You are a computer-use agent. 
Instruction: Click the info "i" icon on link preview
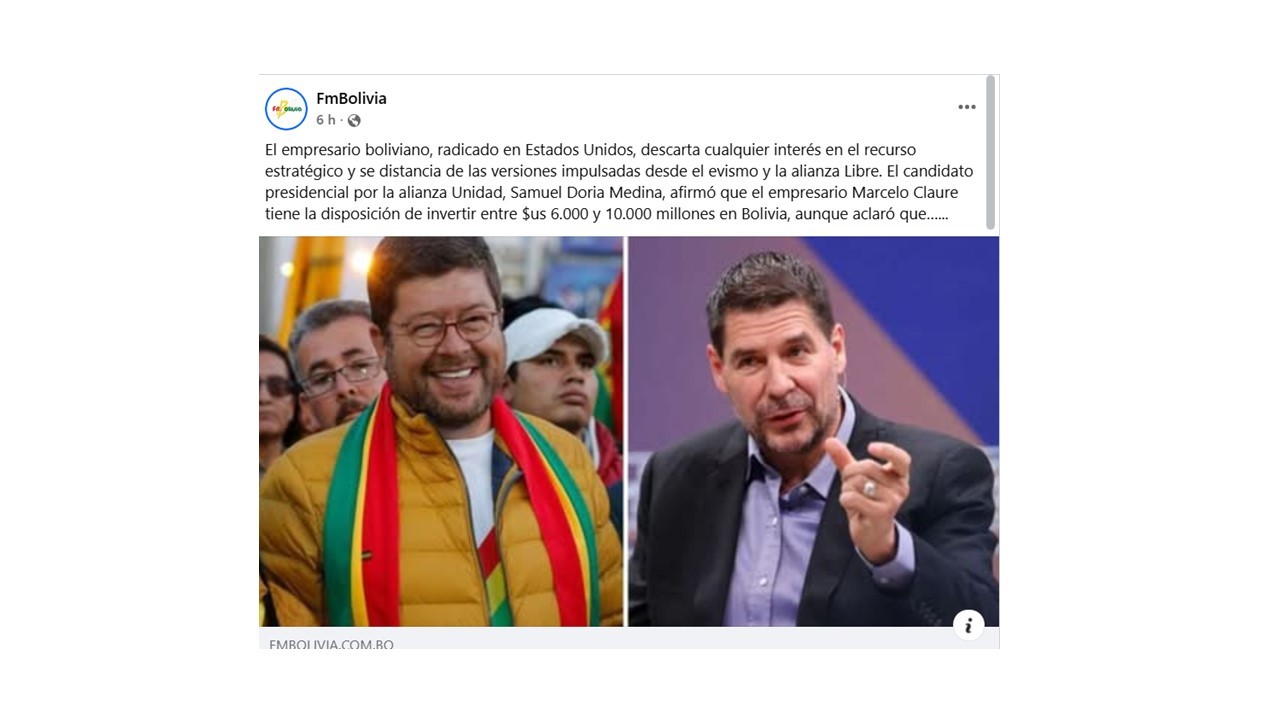[x=968, y=625]
